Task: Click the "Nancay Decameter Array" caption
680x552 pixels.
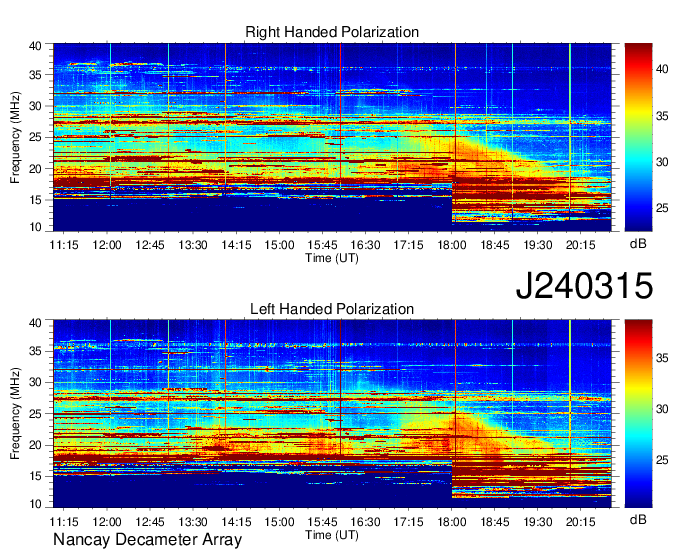Action: coord(147,540)
